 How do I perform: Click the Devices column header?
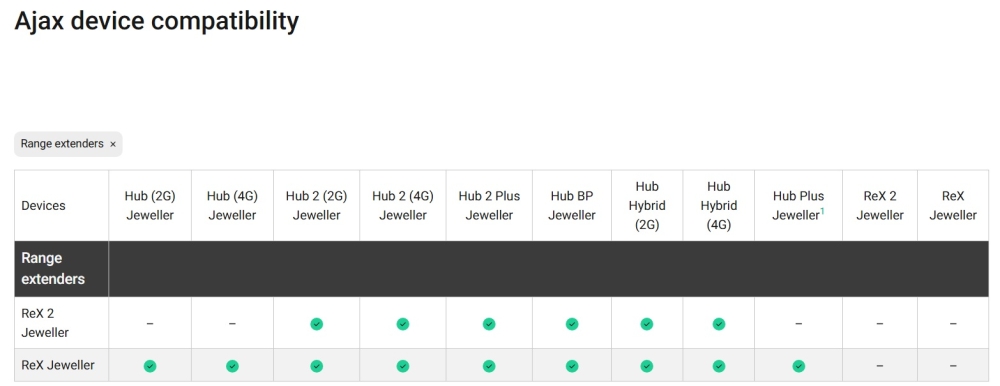43,205
